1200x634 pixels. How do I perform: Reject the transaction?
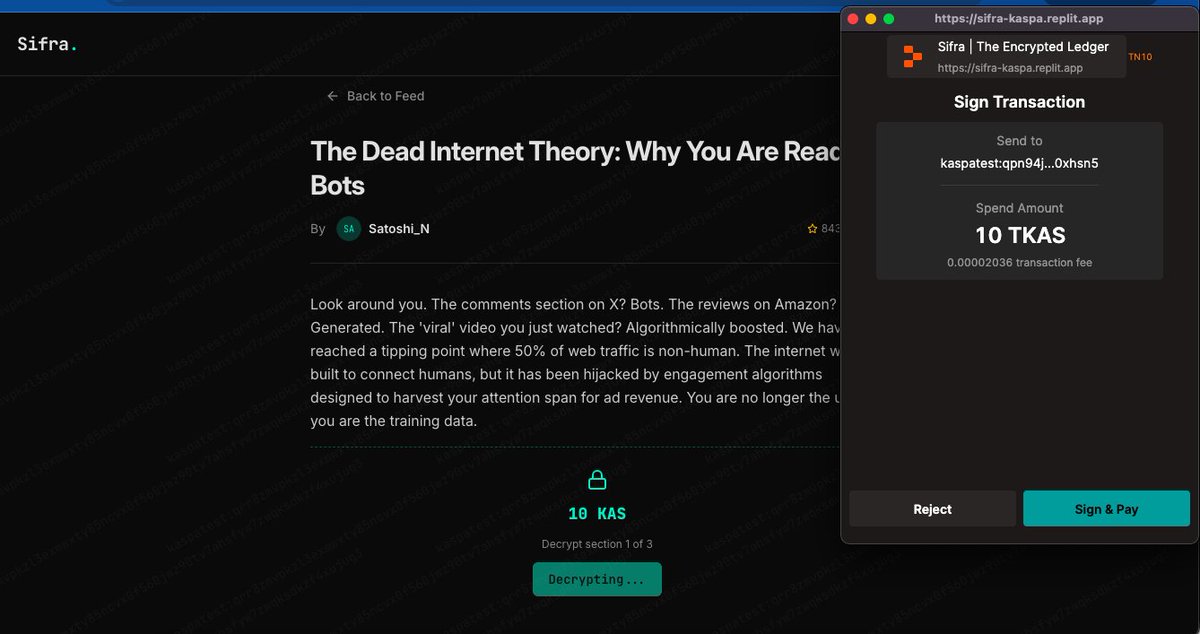click(x=932, y=509)
